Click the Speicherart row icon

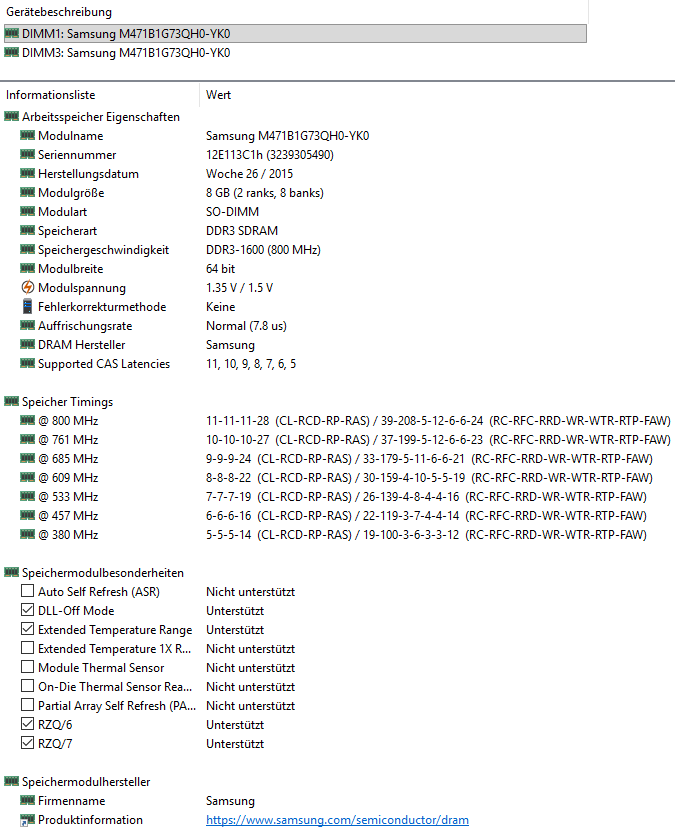point(28,231)
